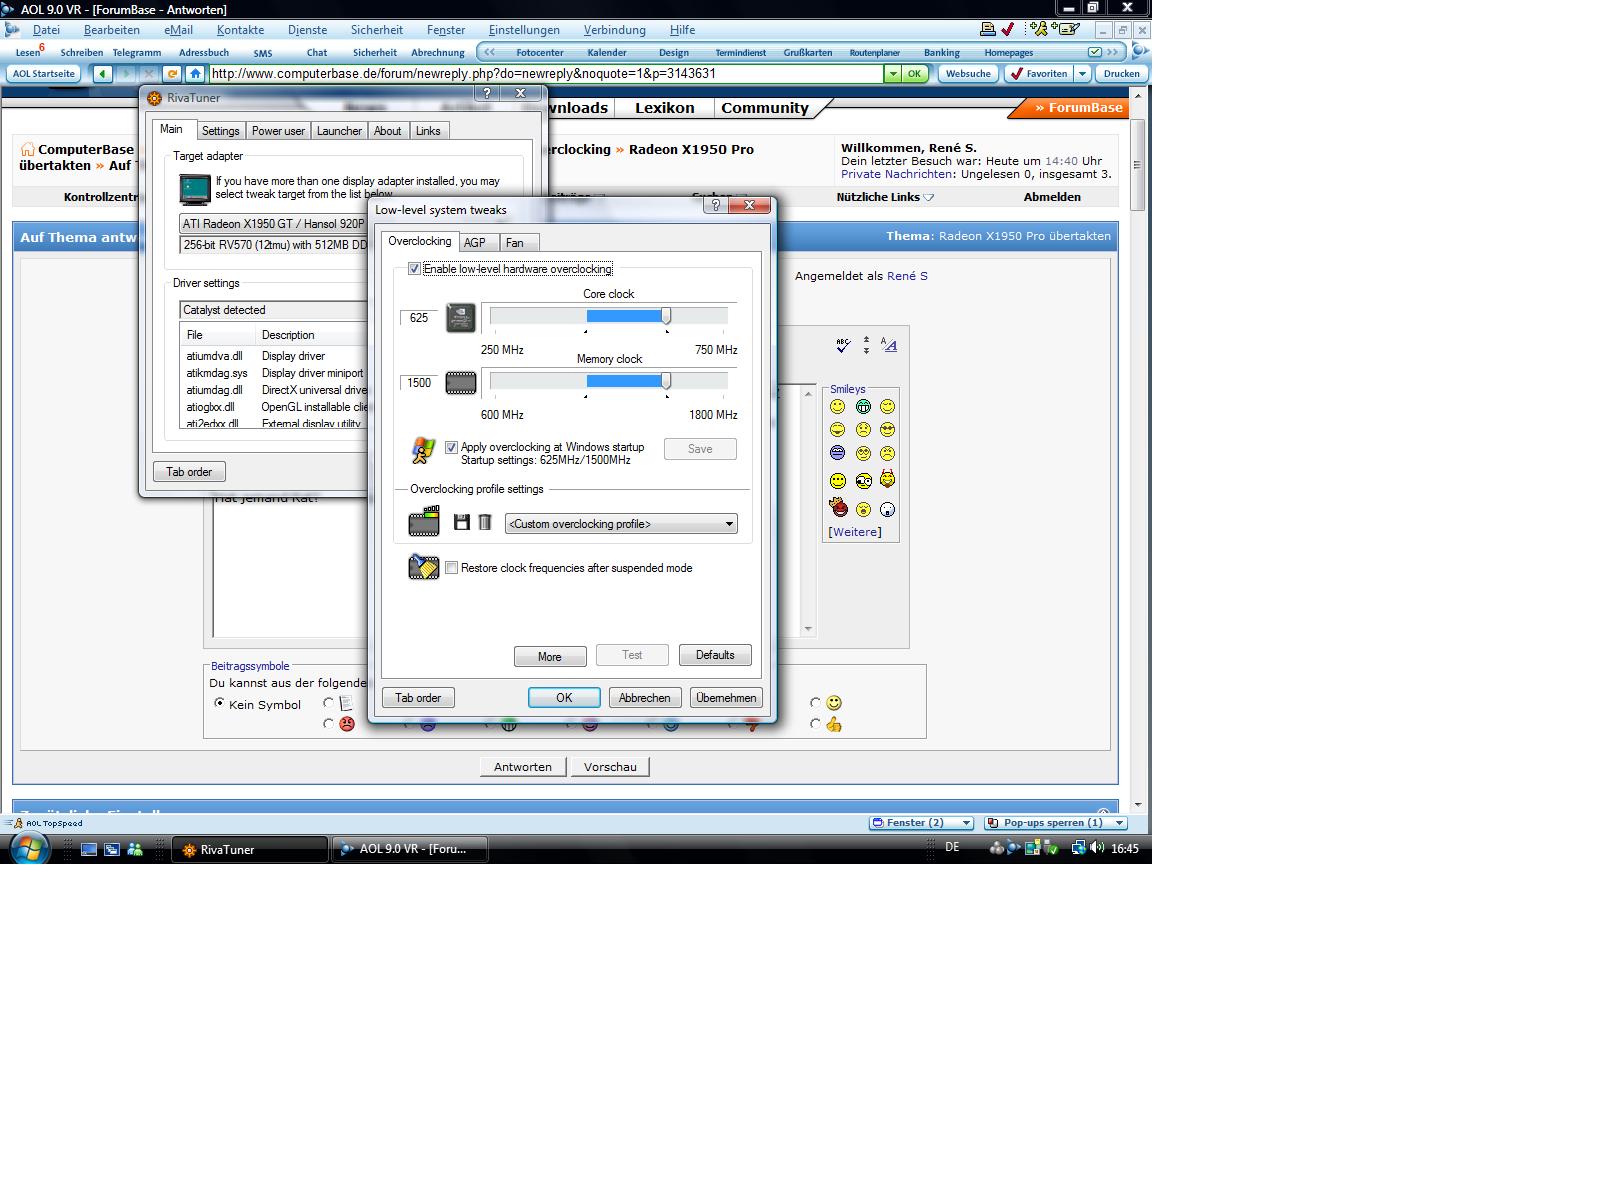Click the memory clock chip icon
1600x1200 pixels.
[460, 383]
